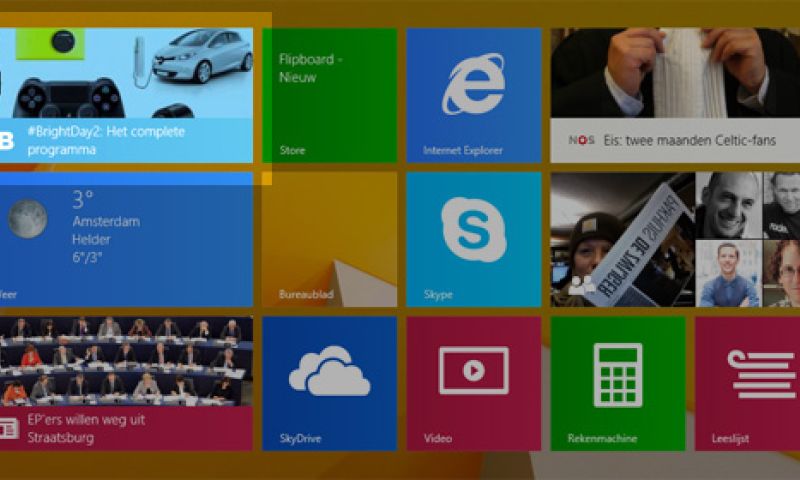The height and width of the screenshot is (480, 800).
Task: Click the moon weather icon
Action: [x=28, y=219]
